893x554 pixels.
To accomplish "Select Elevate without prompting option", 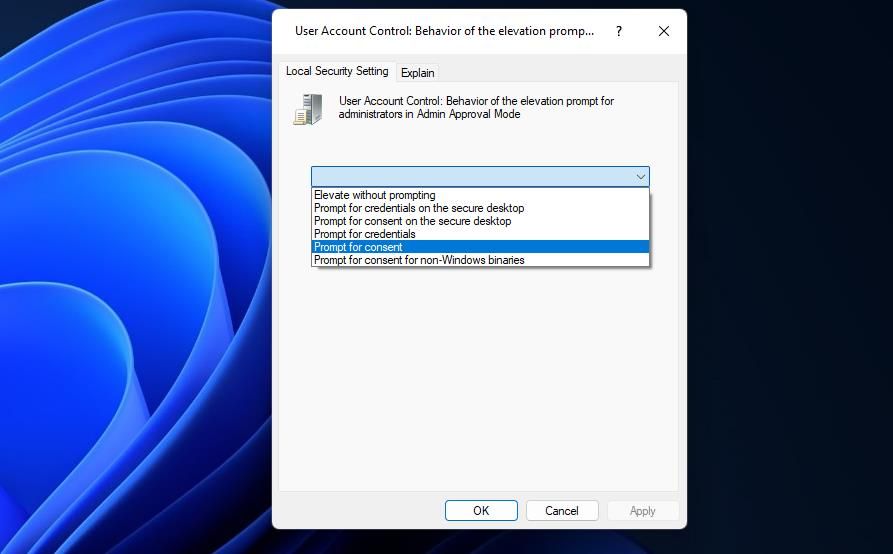I will [x=480, y=195].
